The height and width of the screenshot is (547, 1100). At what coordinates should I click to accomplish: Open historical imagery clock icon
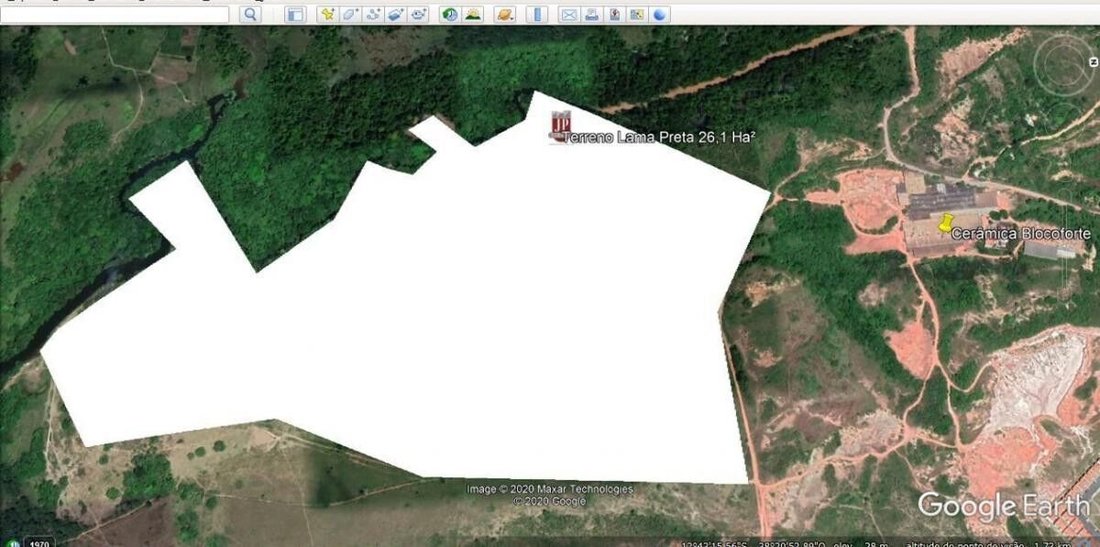(x=450, y=14)
